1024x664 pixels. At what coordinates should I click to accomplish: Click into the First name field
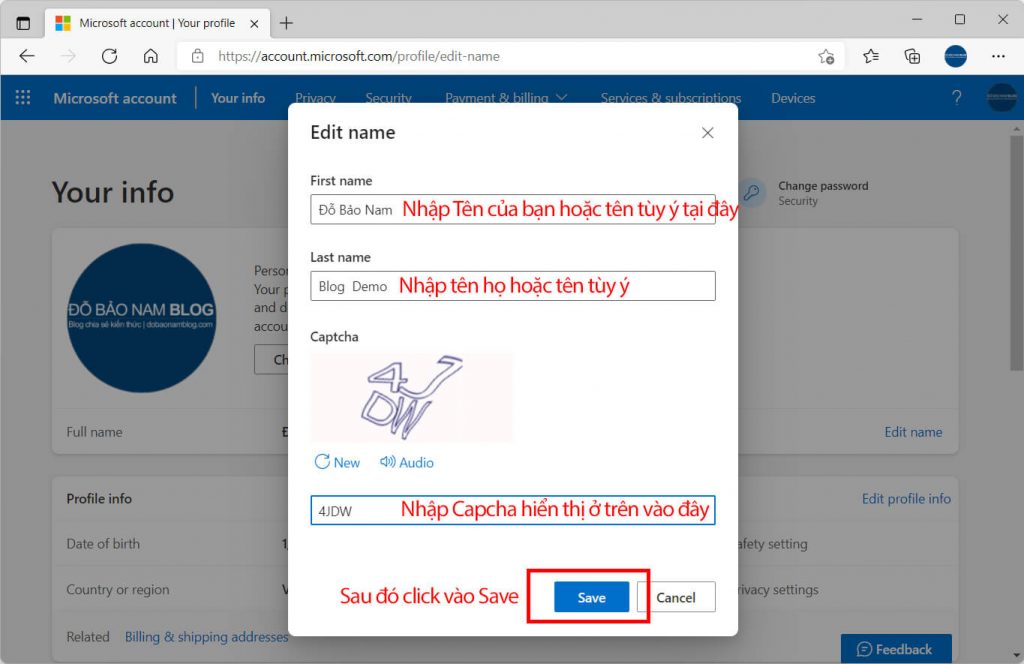513,209
